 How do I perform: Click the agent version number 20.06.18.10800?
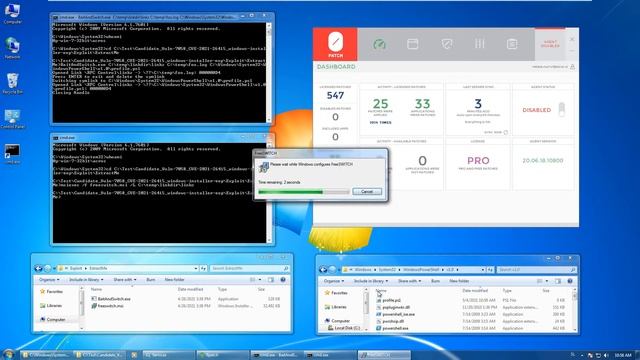click(x=543, y=160)
